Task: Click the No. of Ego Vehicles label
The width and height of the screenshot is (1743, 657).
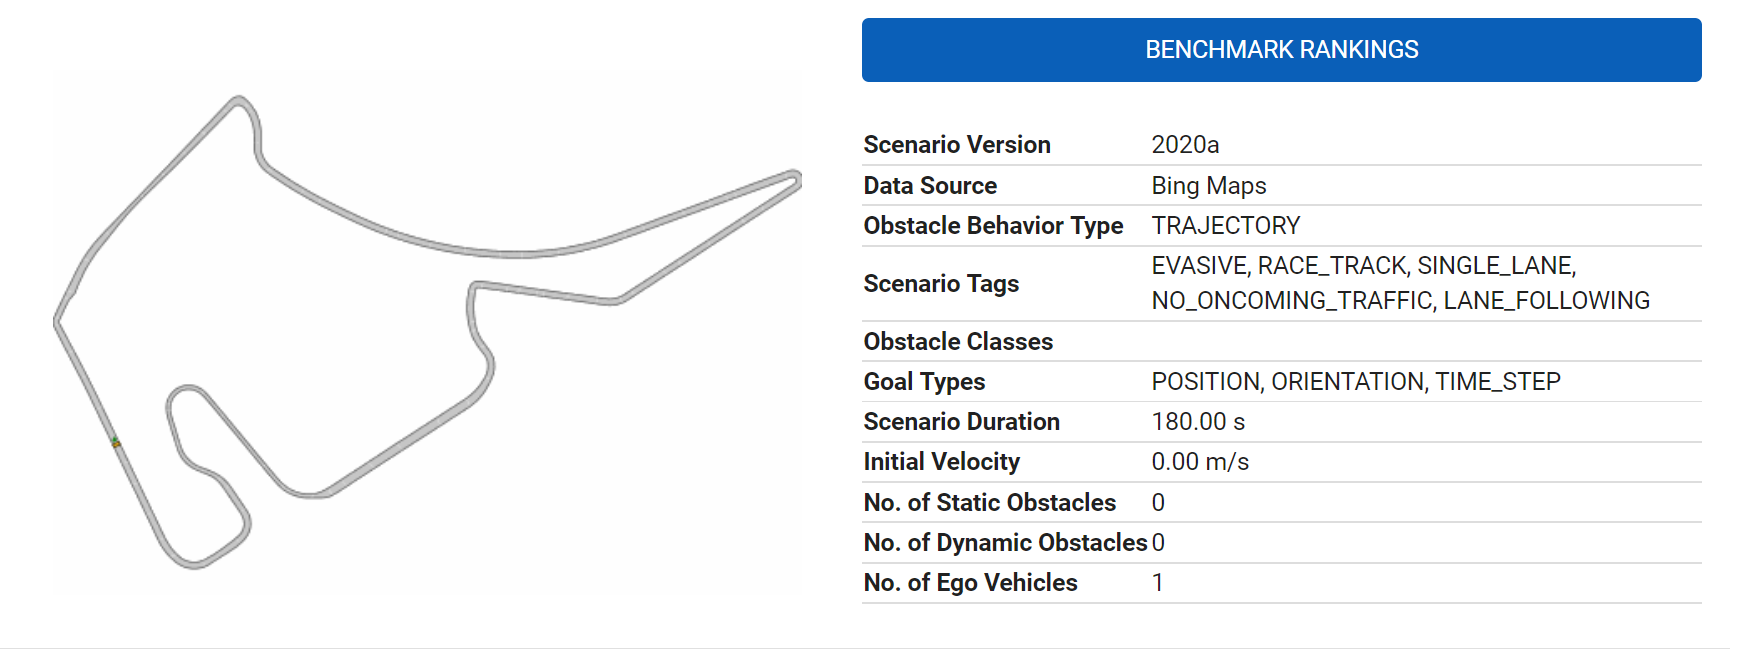Action: [x=970, y=583]
